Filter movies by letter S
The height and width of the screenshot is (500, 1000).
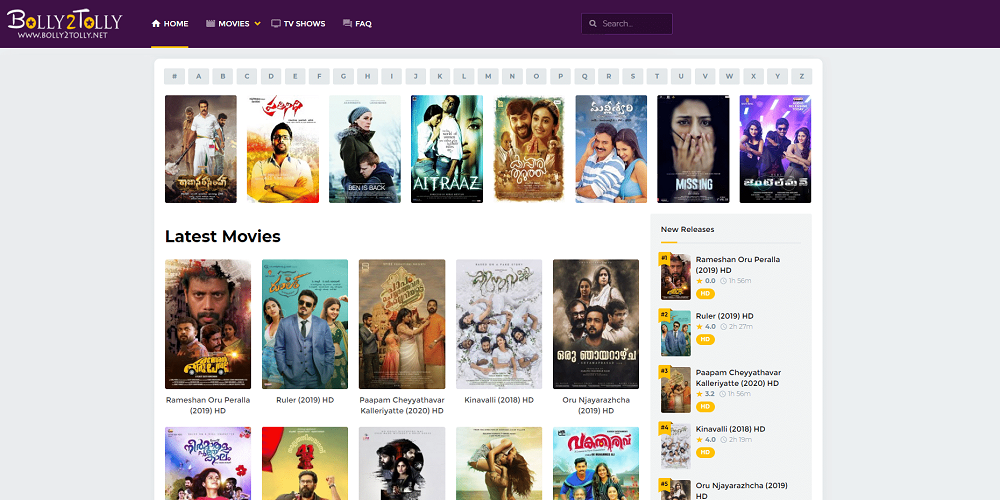coord(633,77)
